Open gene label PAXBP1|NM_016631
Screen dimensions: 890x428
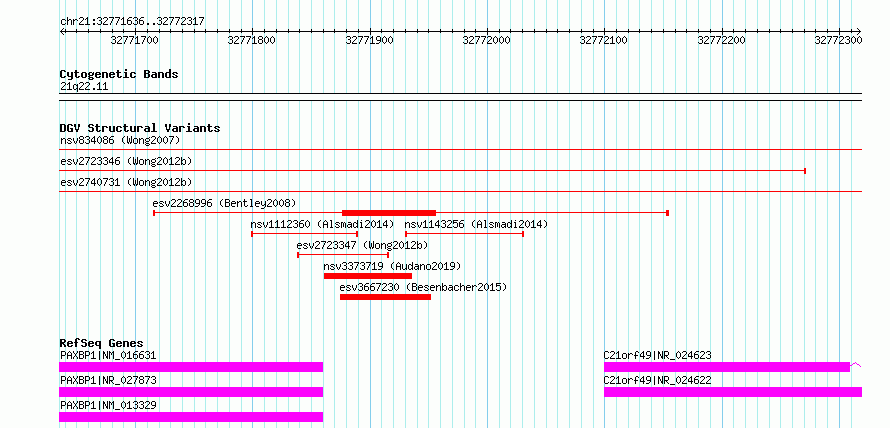(x=108, y=356)
